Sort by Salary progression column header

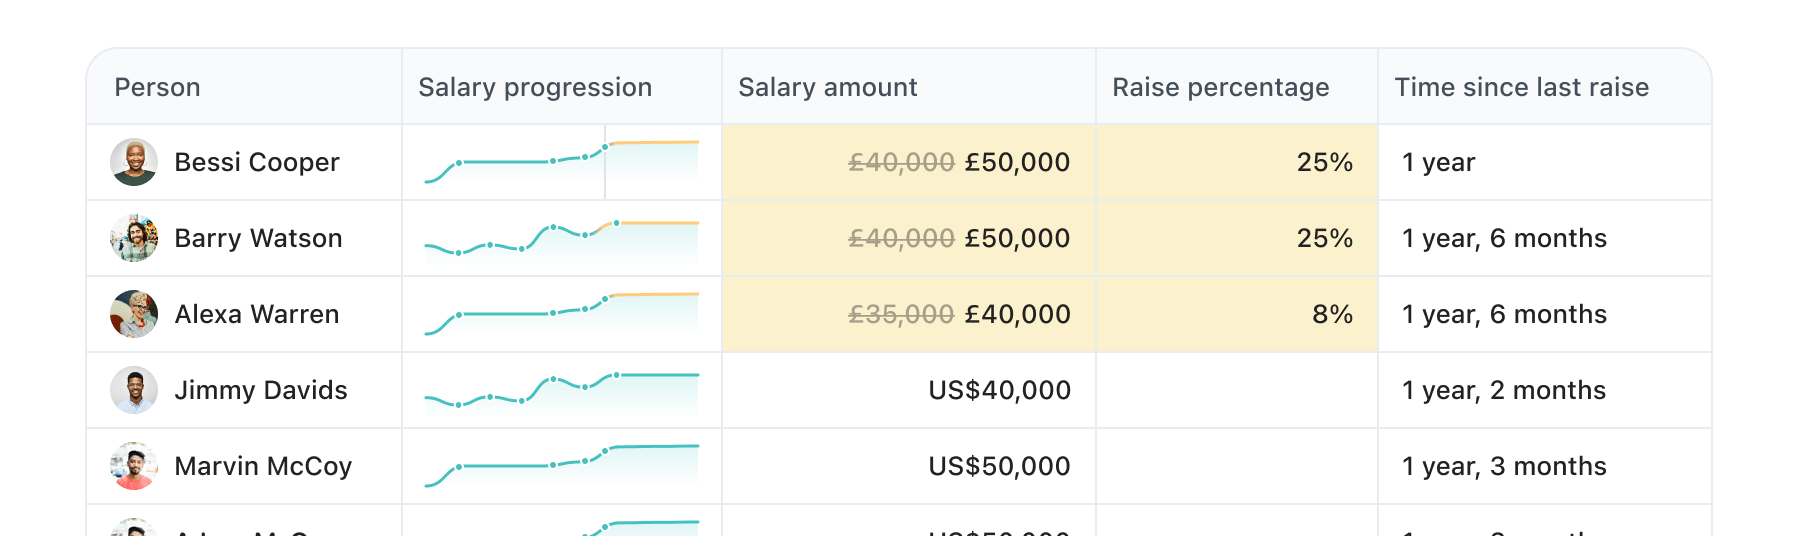[x=535, y=88]
